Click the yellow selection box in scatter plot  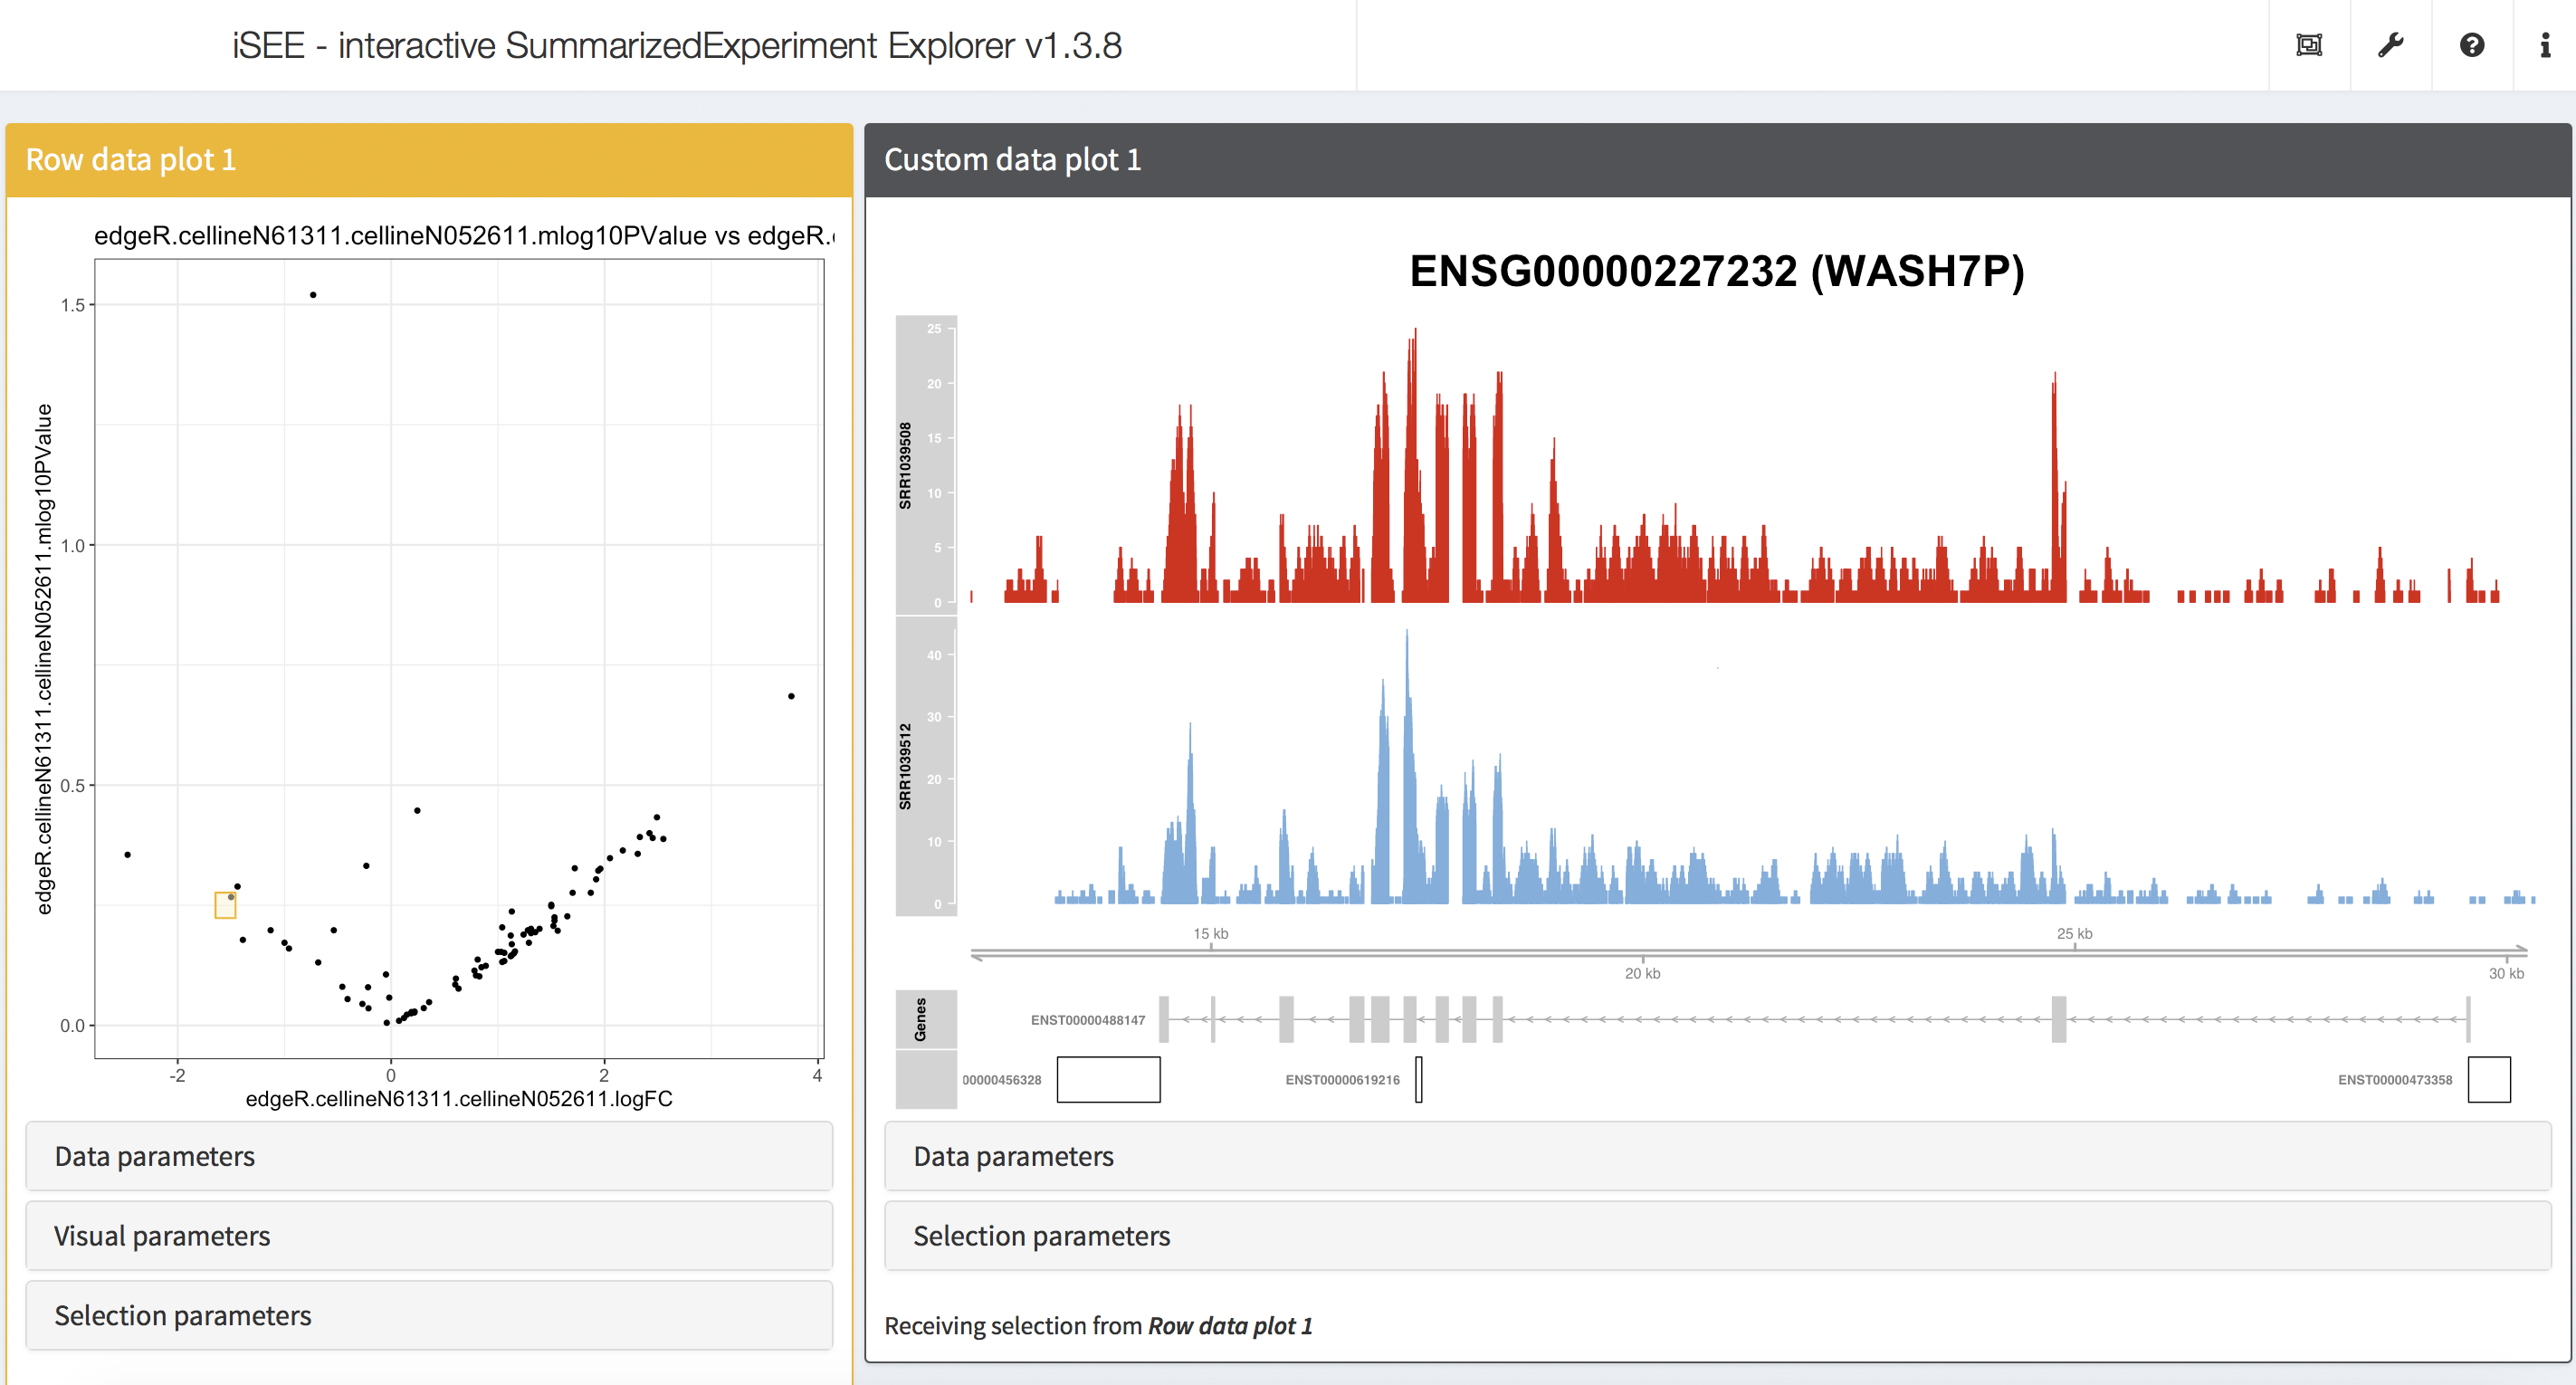pos(225,905)
